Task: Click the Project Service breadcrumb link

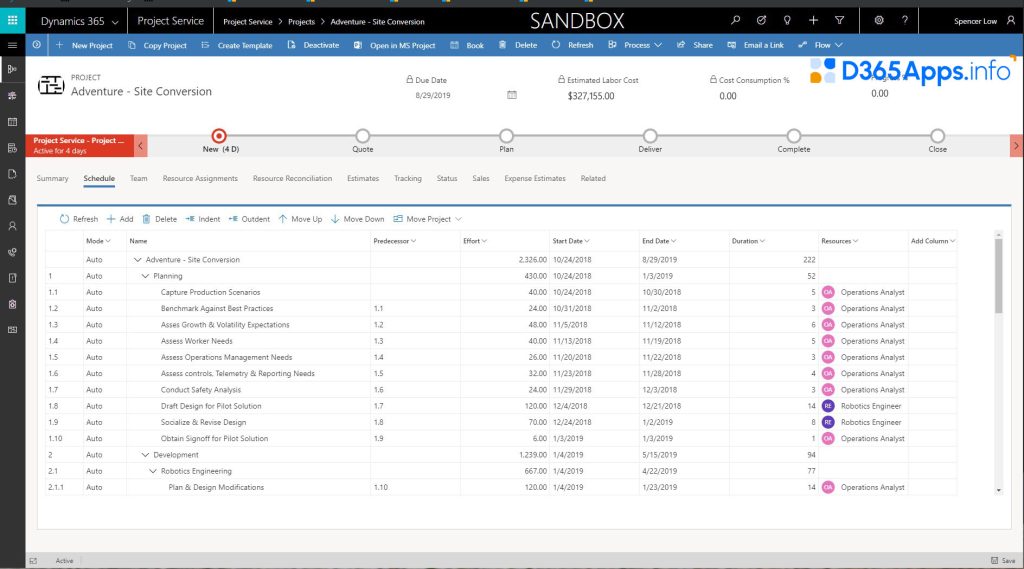Action: pos(248,22)
